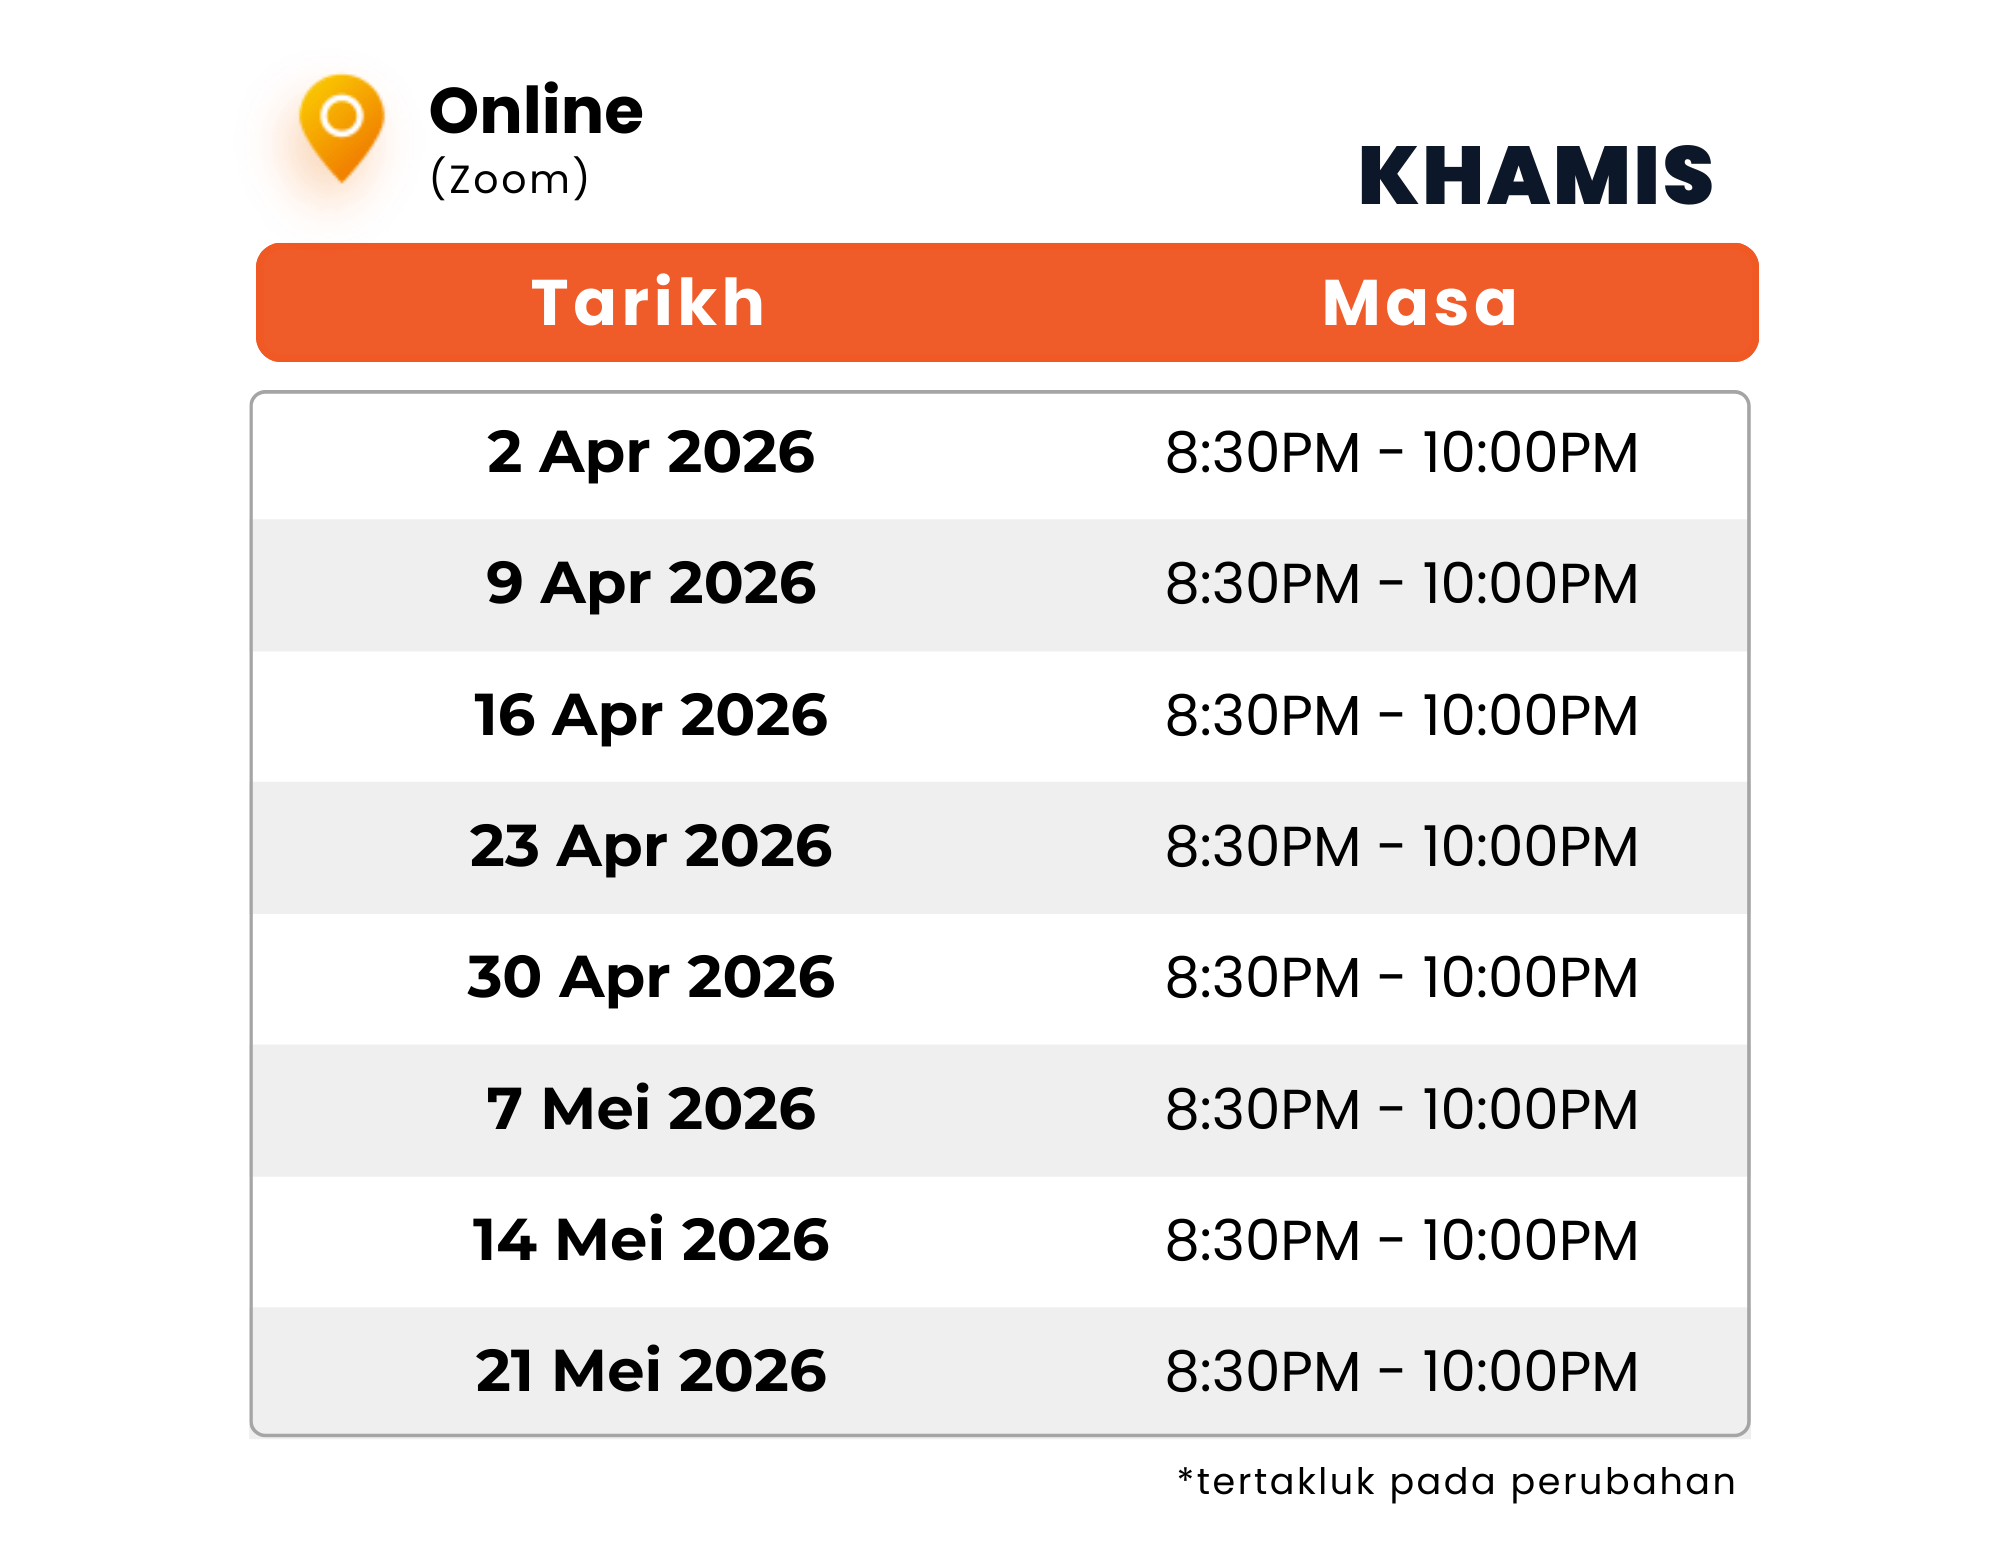Choose the 21 Mei 2026 date

click(651, 1370)
